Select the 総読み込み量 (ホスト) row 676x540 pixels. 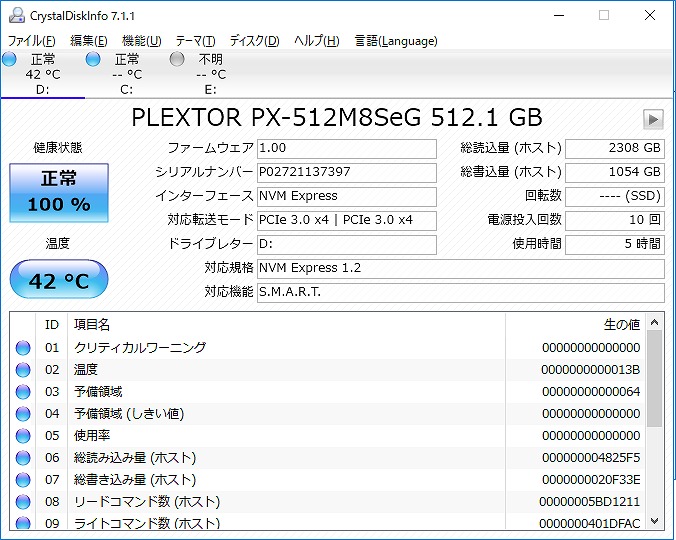[328, 458]
